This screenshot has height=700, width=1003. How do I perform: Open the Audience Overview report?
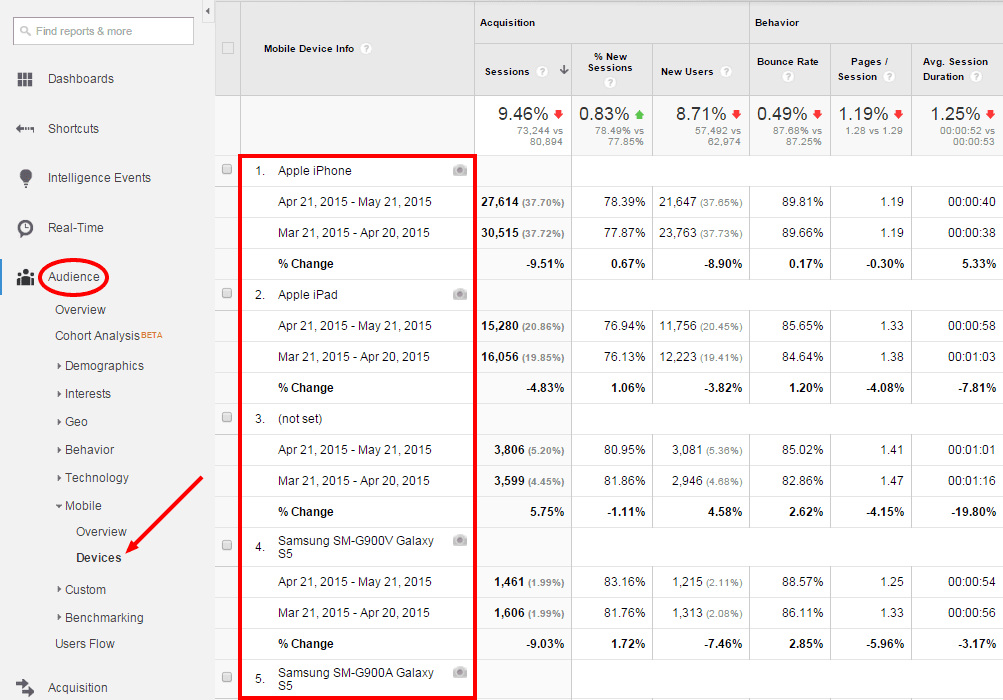tap(80, 310)
